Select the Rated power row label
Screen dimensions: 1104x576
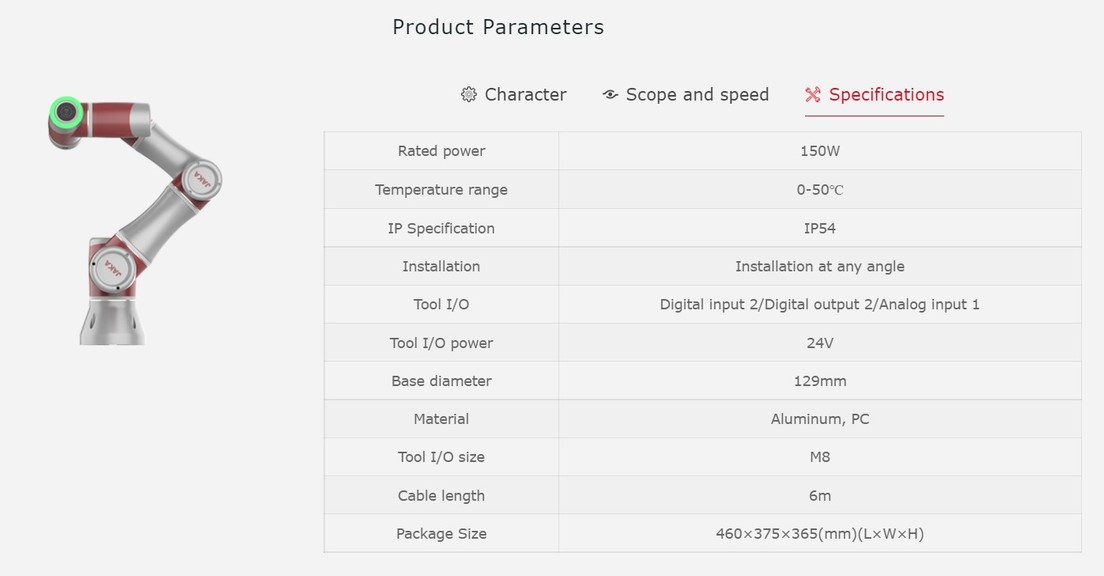tap(441, 151)
